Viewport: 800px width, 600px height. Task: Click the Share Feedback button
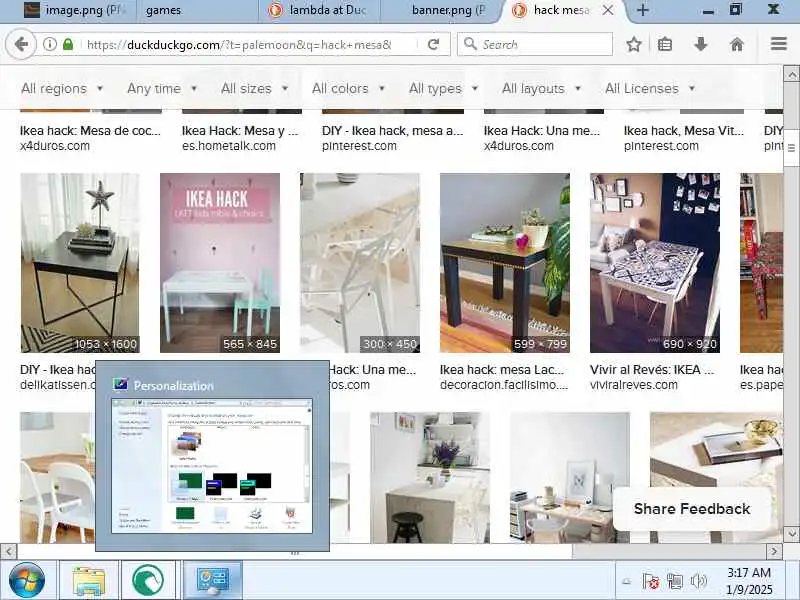click(x=692, y=509)
